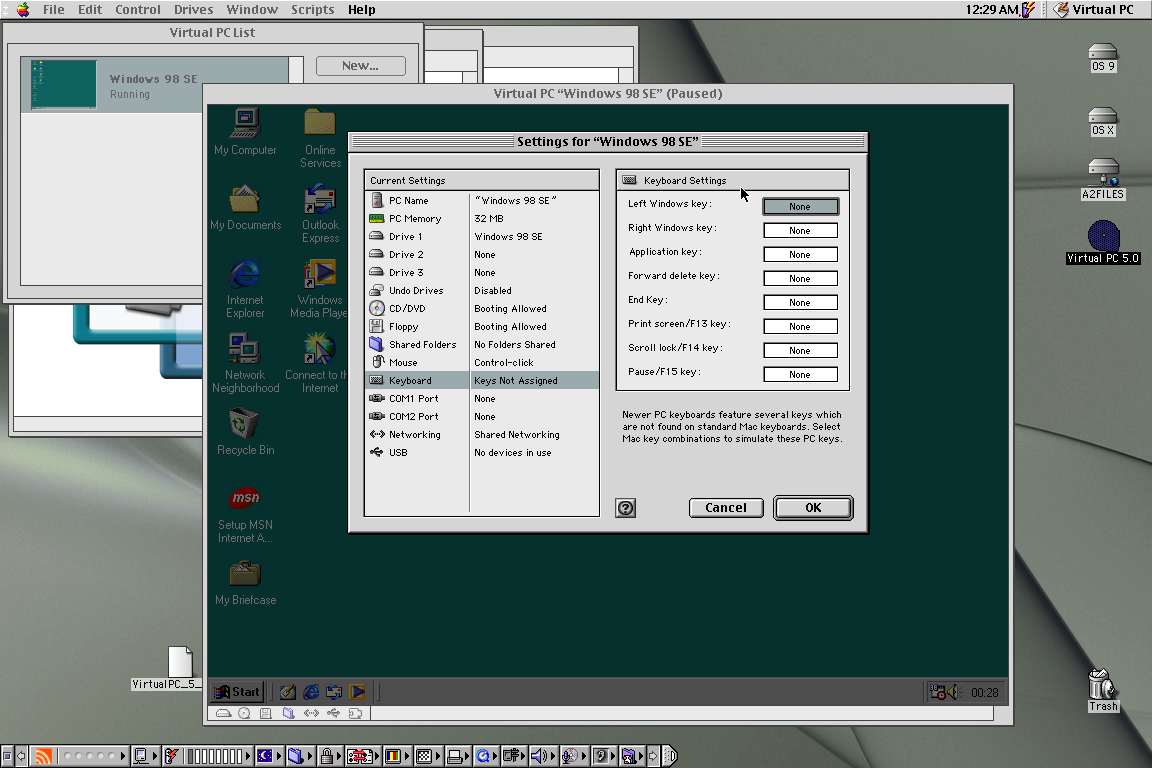Screen dimensions: 1152x768
Task: Open File menu
Action: (54, 10)
